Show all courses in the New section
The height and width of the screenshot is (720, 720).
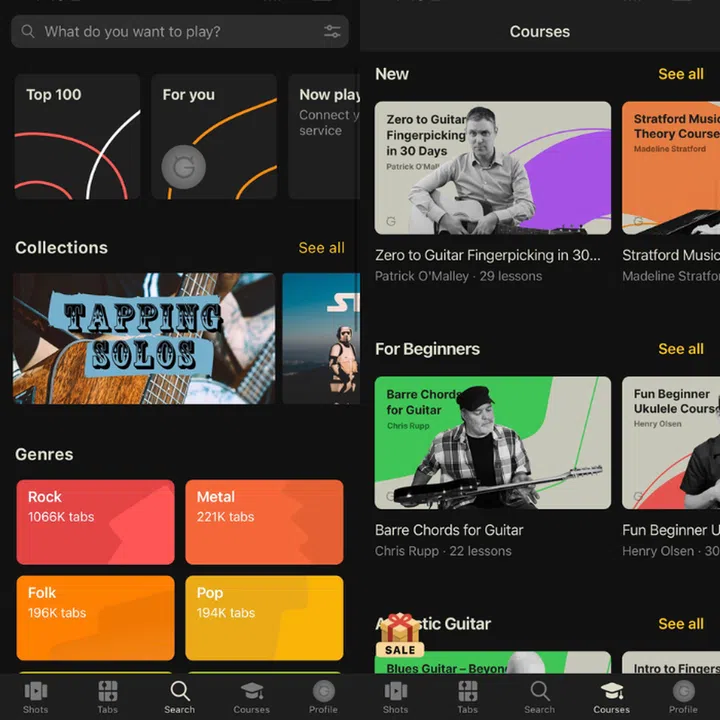[x=680, y=74]
